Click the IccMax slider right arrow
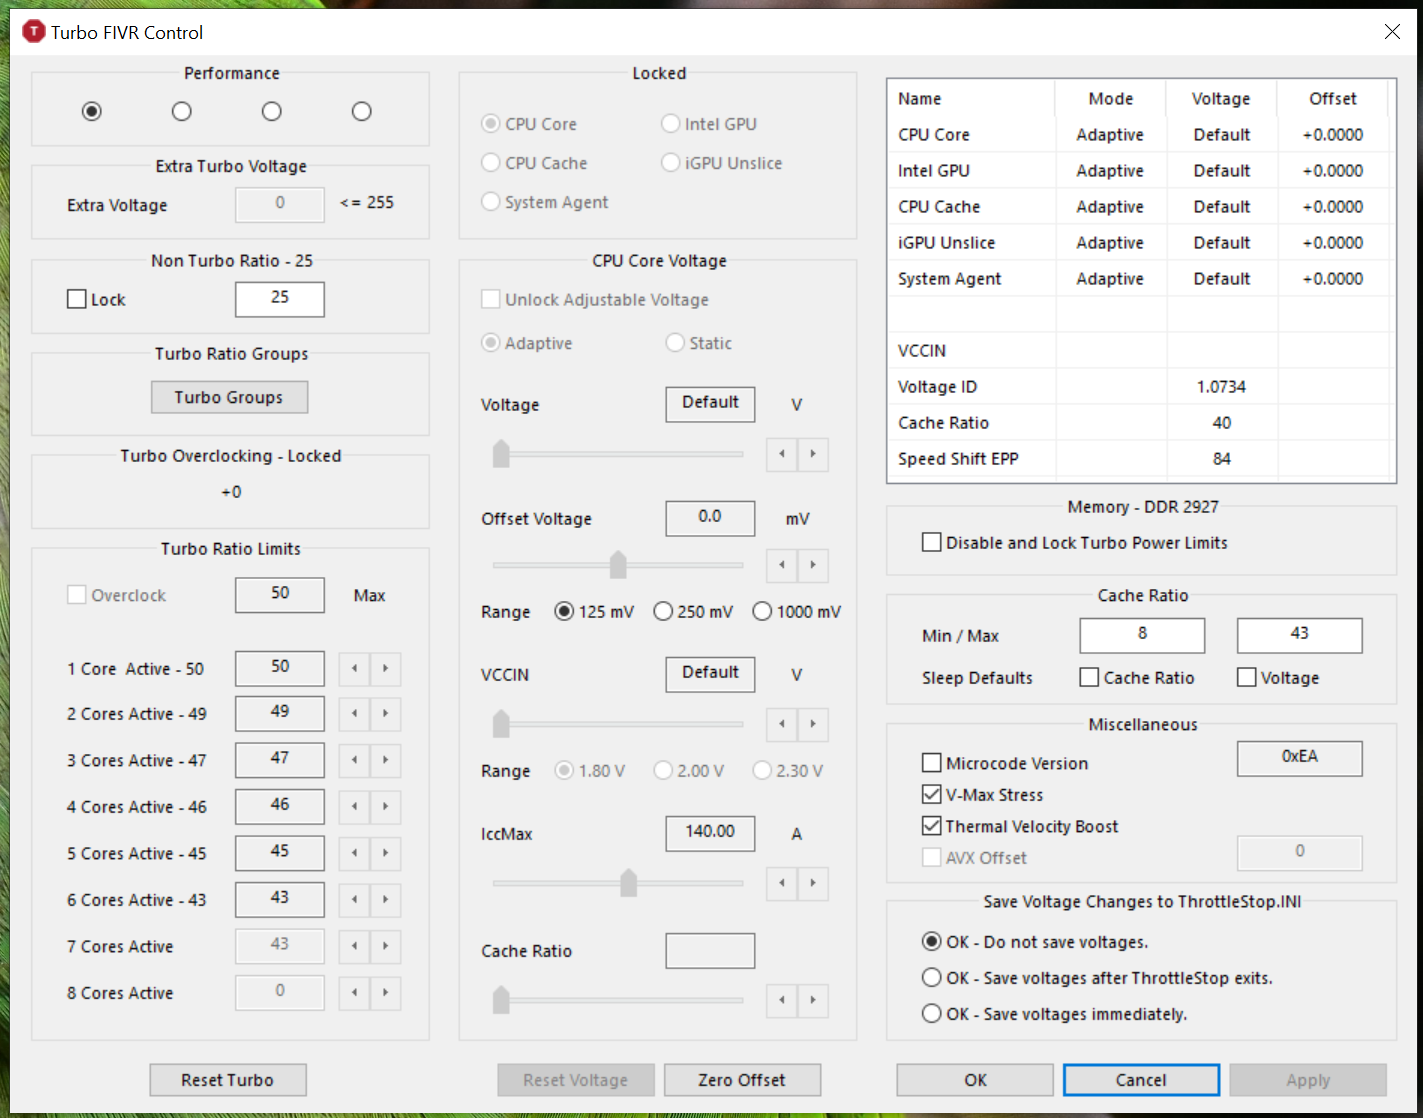The height and width of the screenshot is (1118, 1423). tap(813, 883)
